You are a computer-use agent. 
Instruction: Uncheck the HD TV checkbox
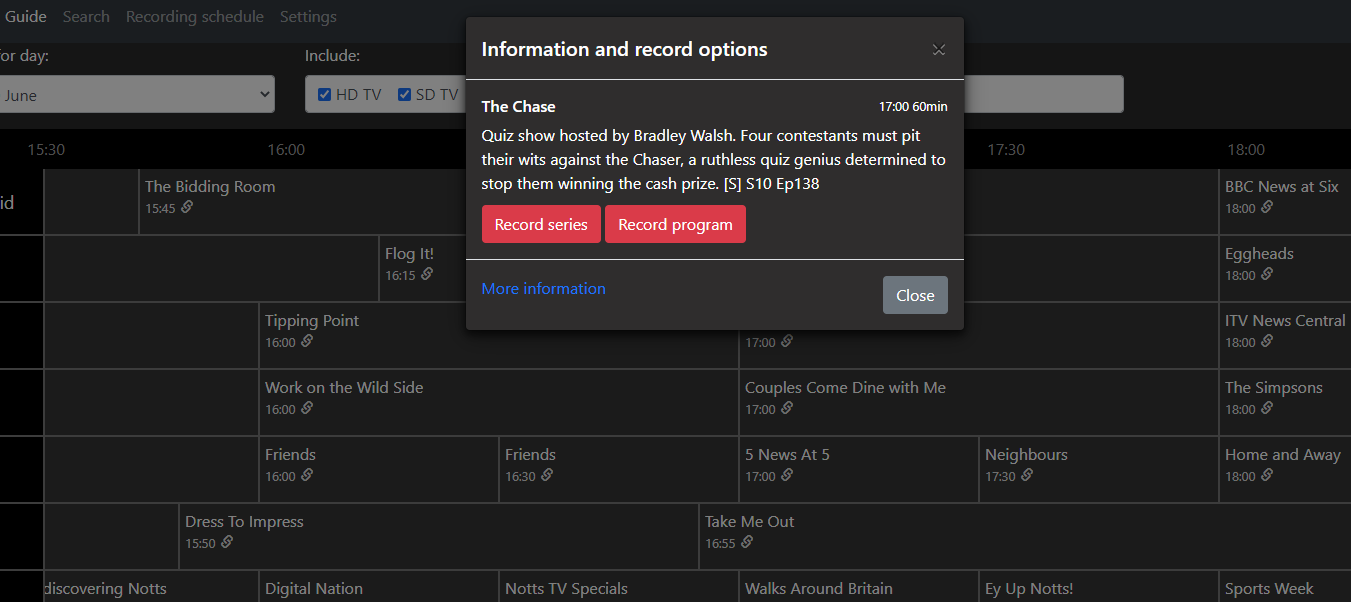pos(324,95)
